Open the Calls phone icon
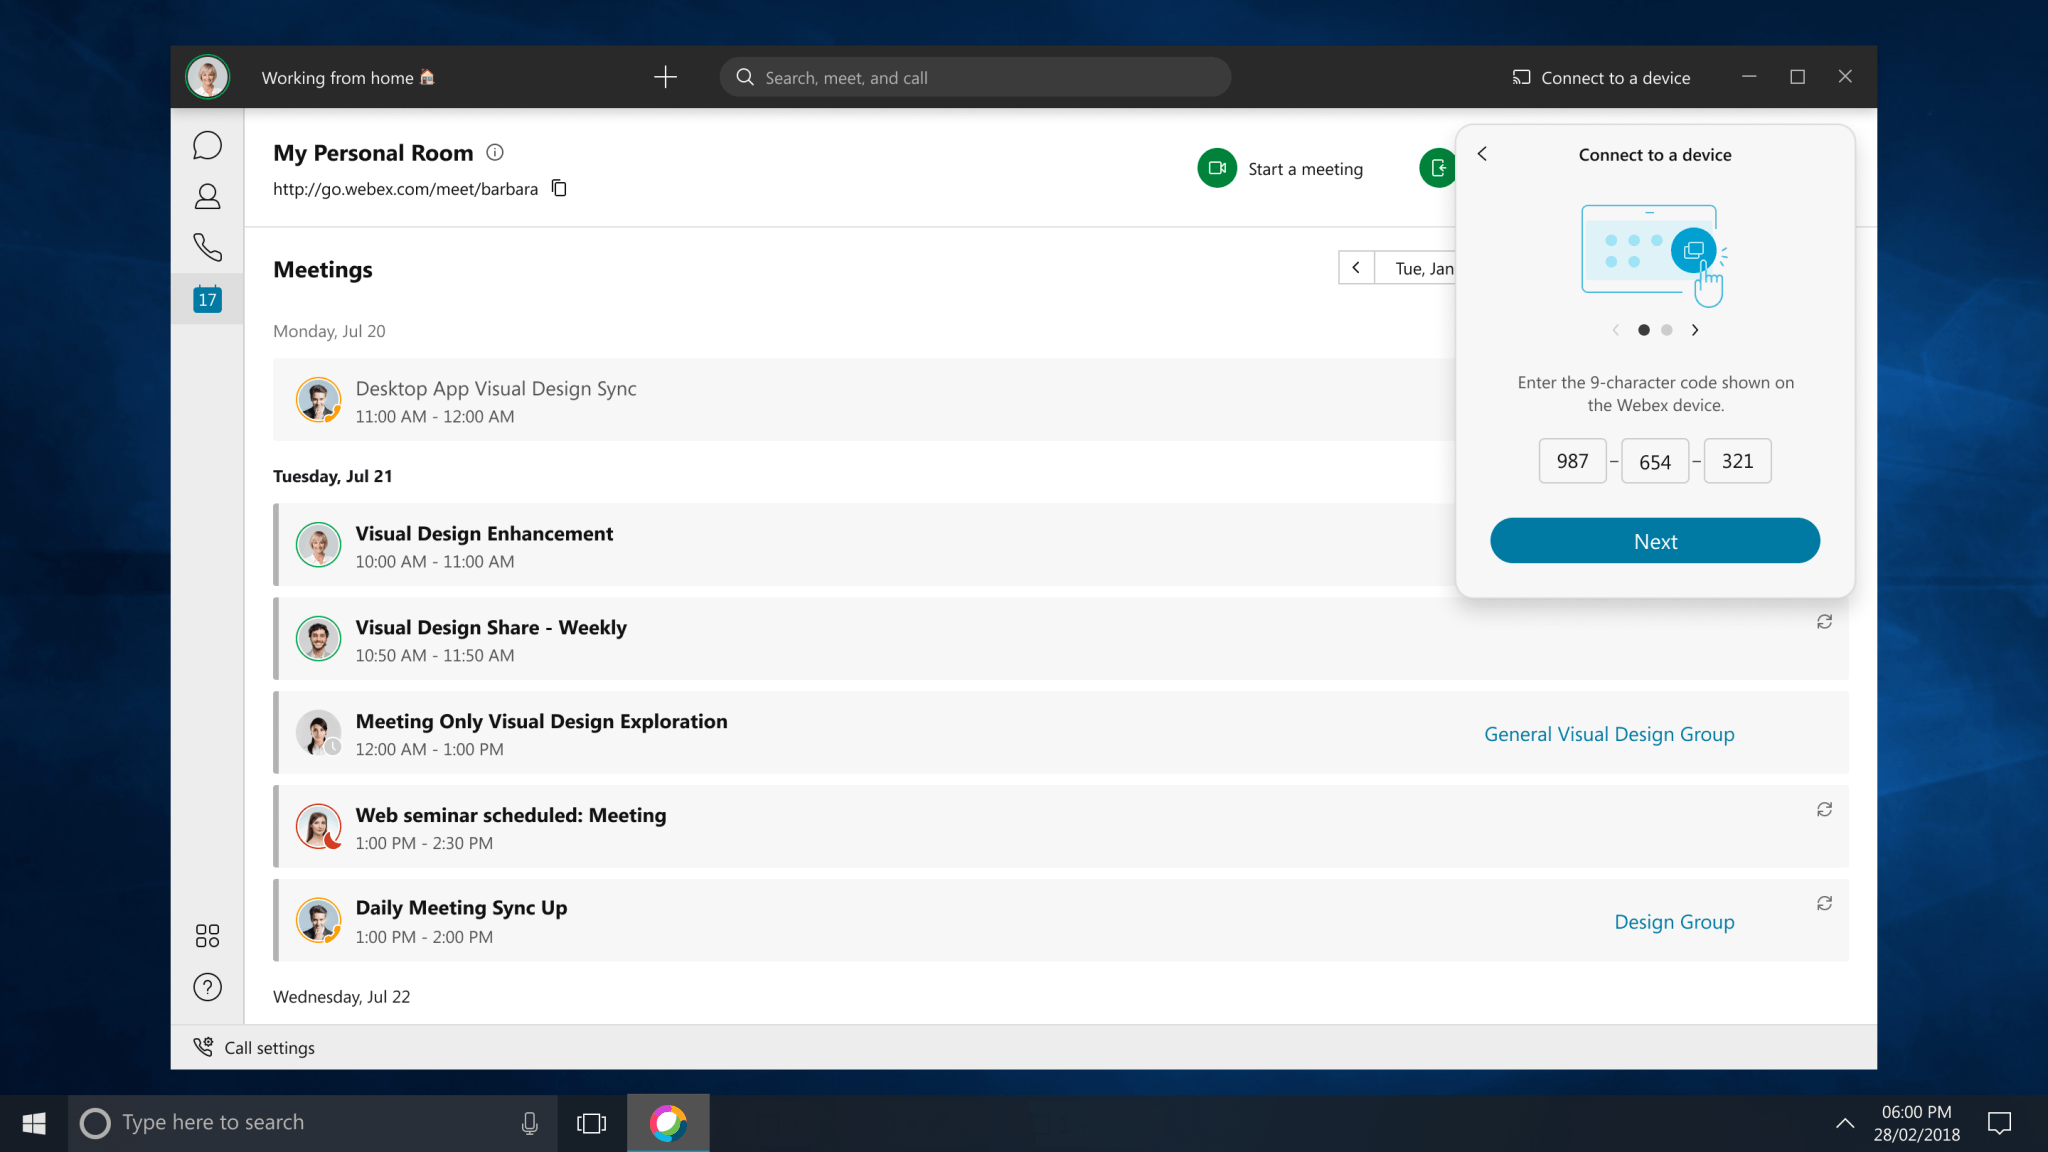The height and width of the screenshot is (1152, 2048). (x=207, y=247)
